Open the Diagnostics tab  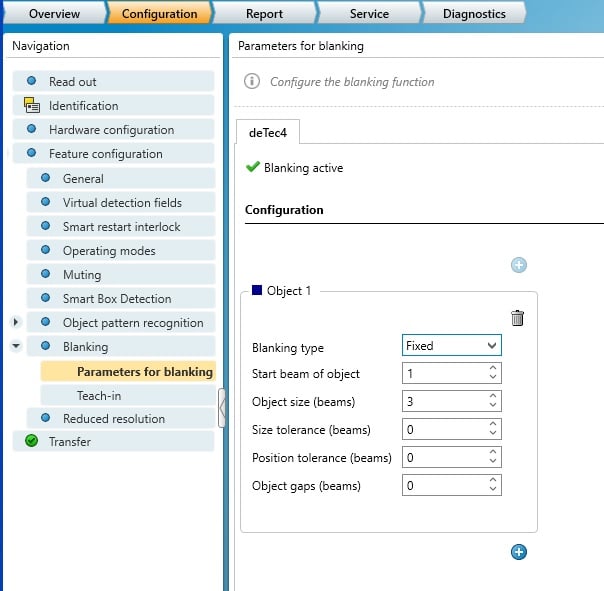(474, 13)
